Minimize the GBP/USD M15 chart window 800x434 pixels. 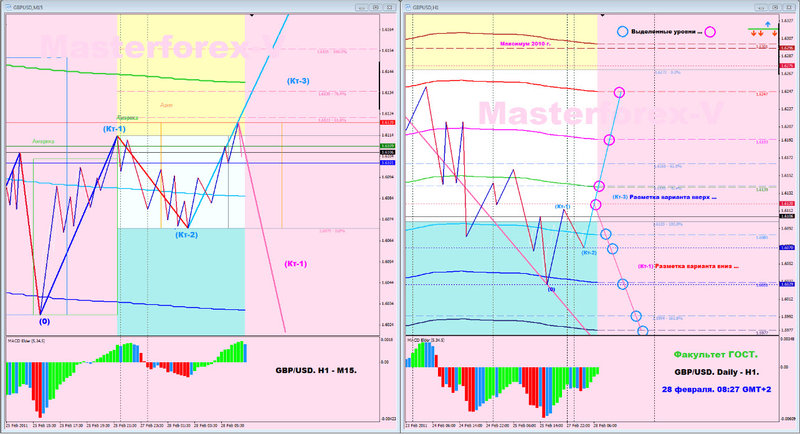[362, 7]
